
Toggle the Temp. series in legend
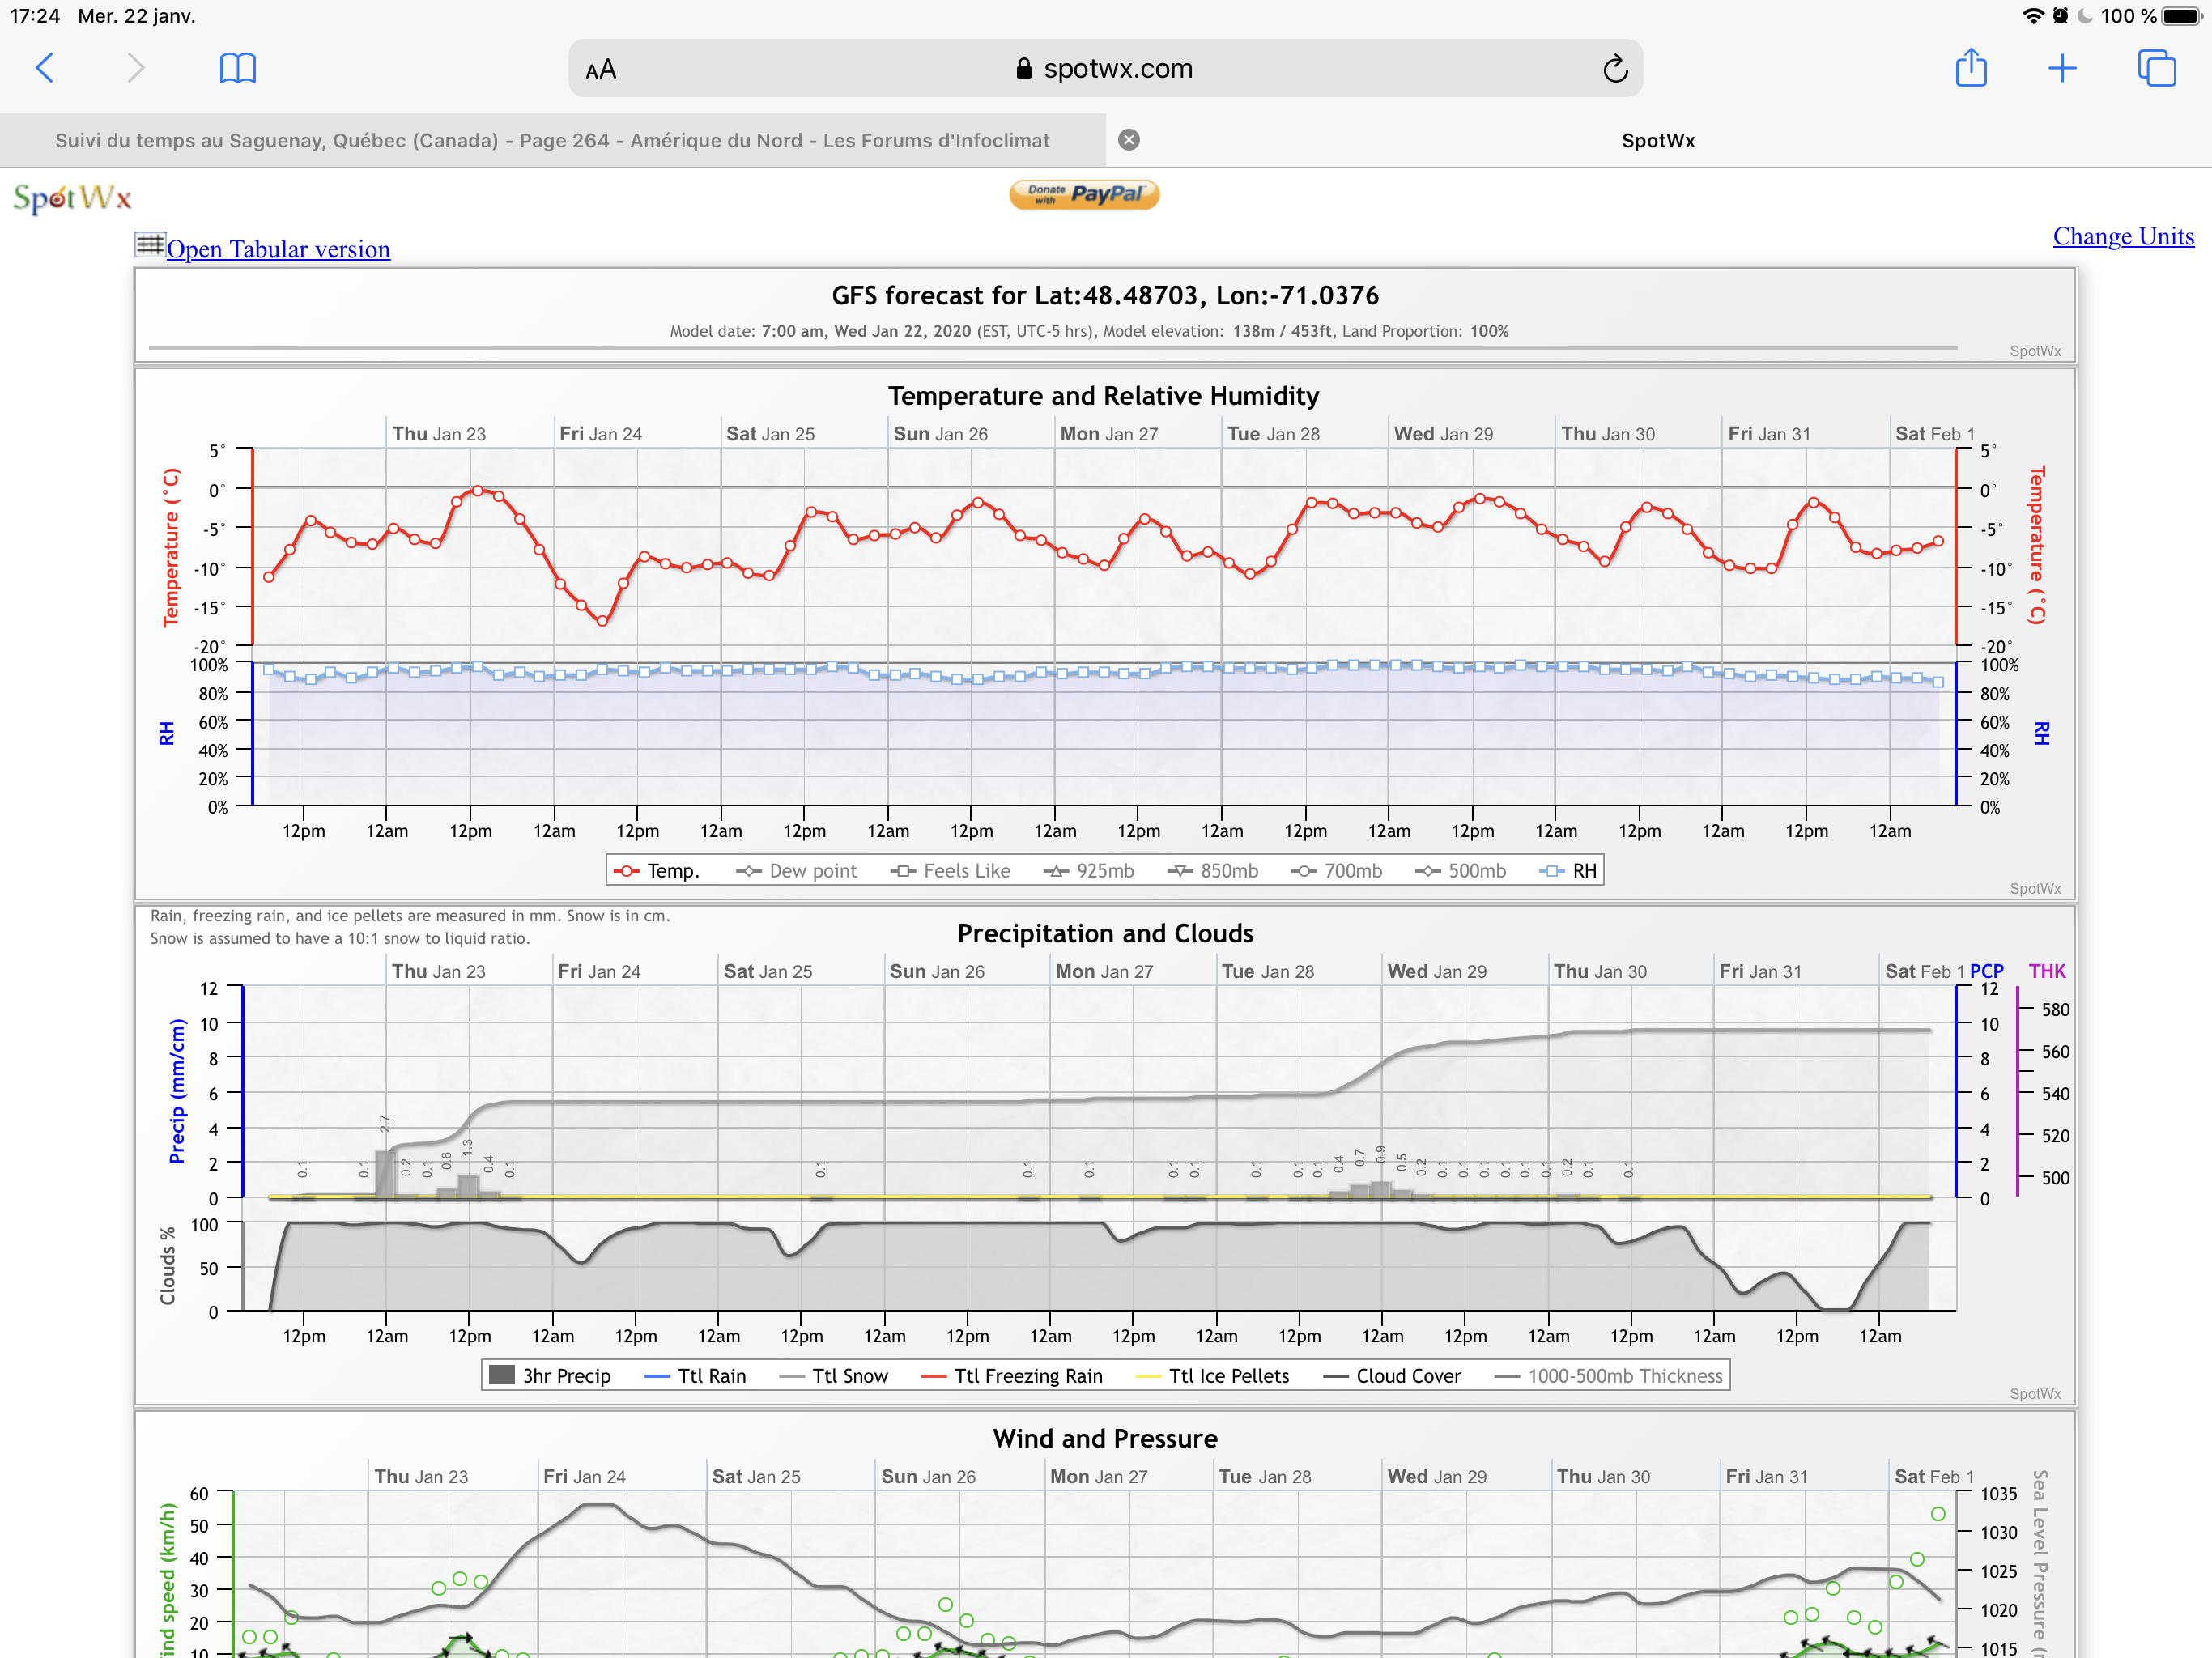coord(656,871)
